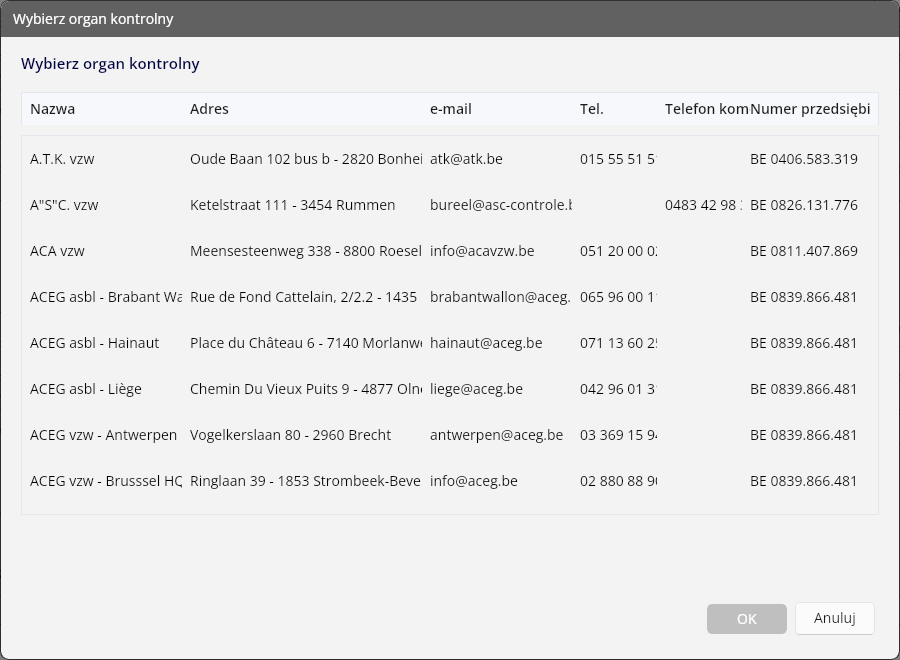900x660 pixels.
Task: Click address Vogelkerslaan 80 - 2960 Brecht
Action: (x=290, y=434)
